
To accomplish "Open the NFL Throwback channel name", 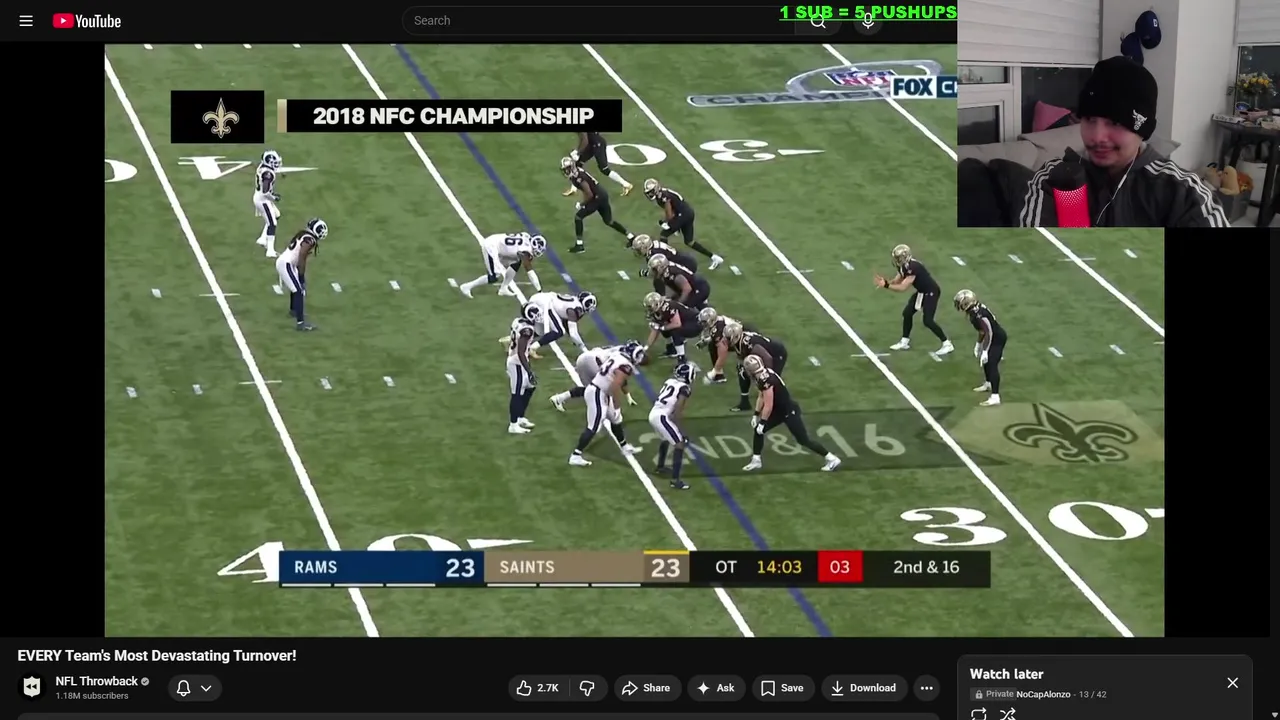I will [x=97, y=681].
